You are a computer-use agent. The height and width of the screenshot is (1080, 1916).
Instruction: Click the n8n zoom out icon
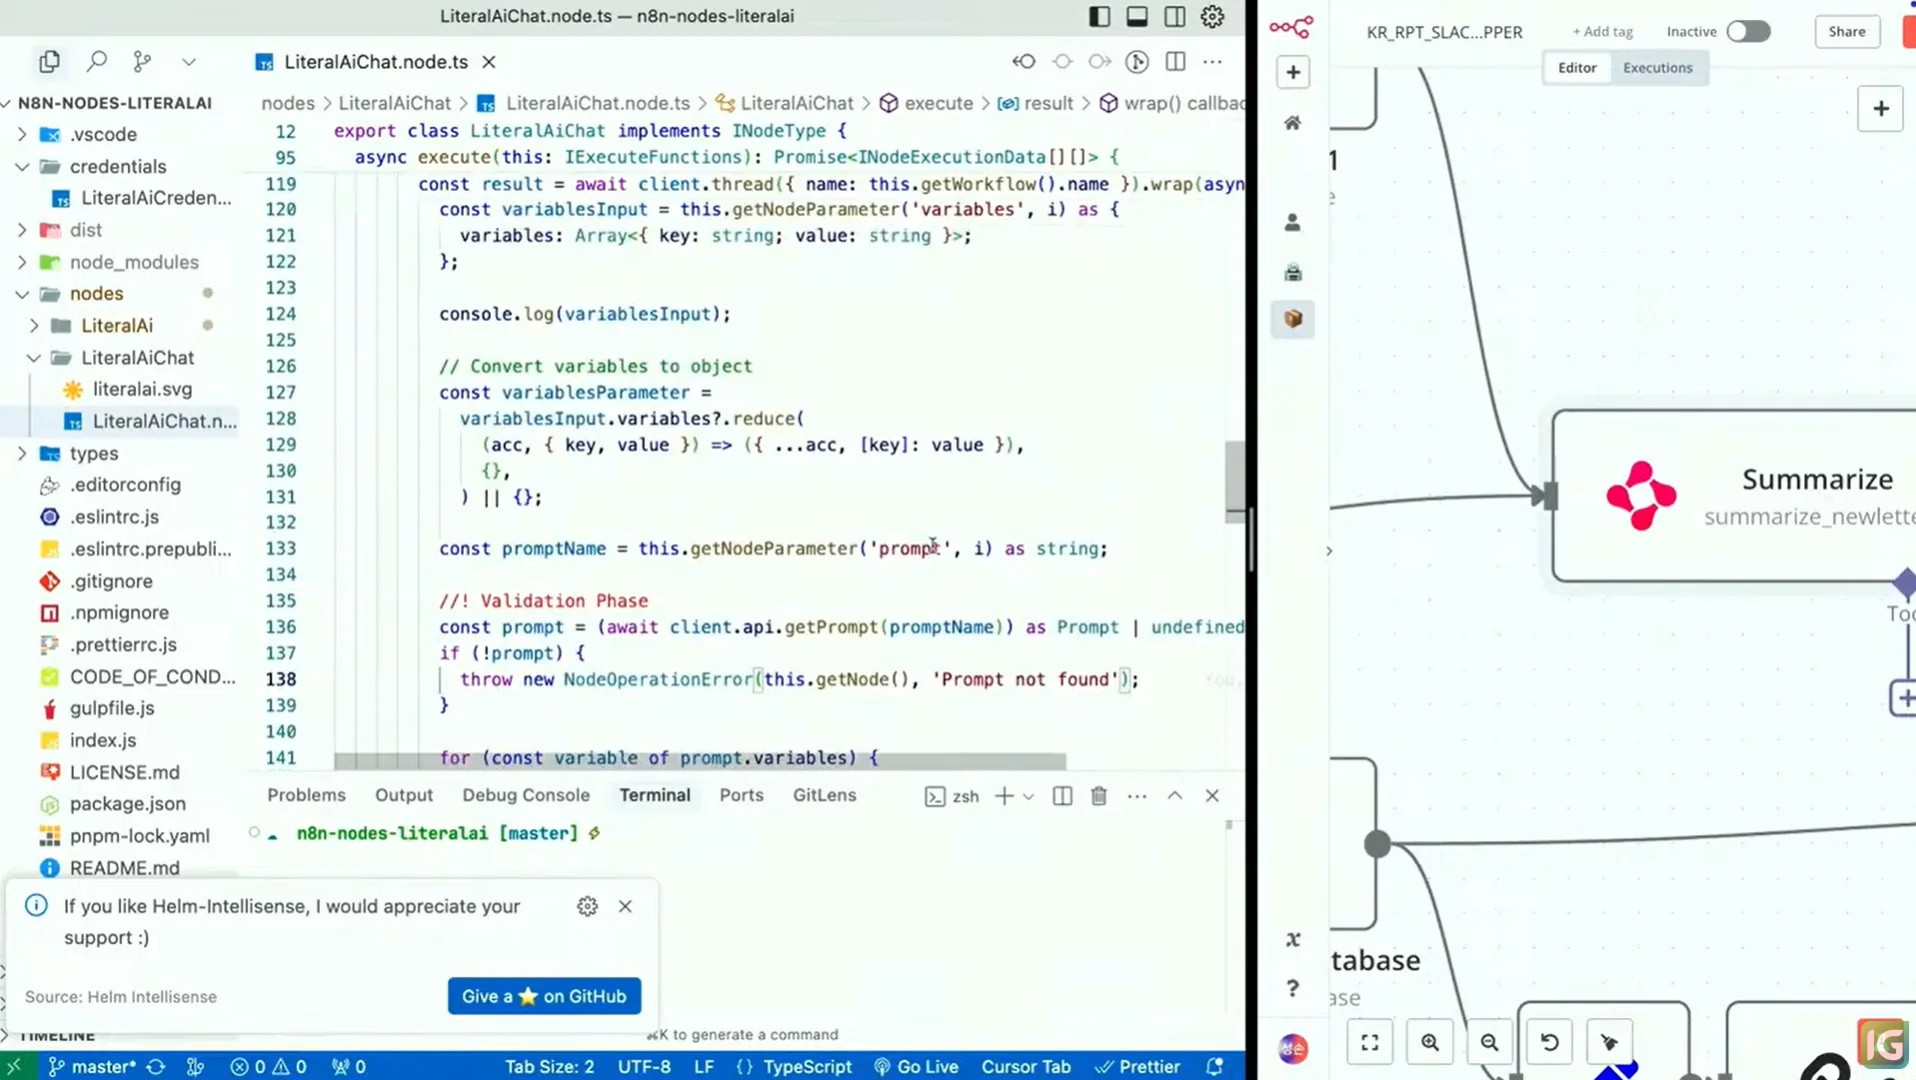coord(1489,1042)
